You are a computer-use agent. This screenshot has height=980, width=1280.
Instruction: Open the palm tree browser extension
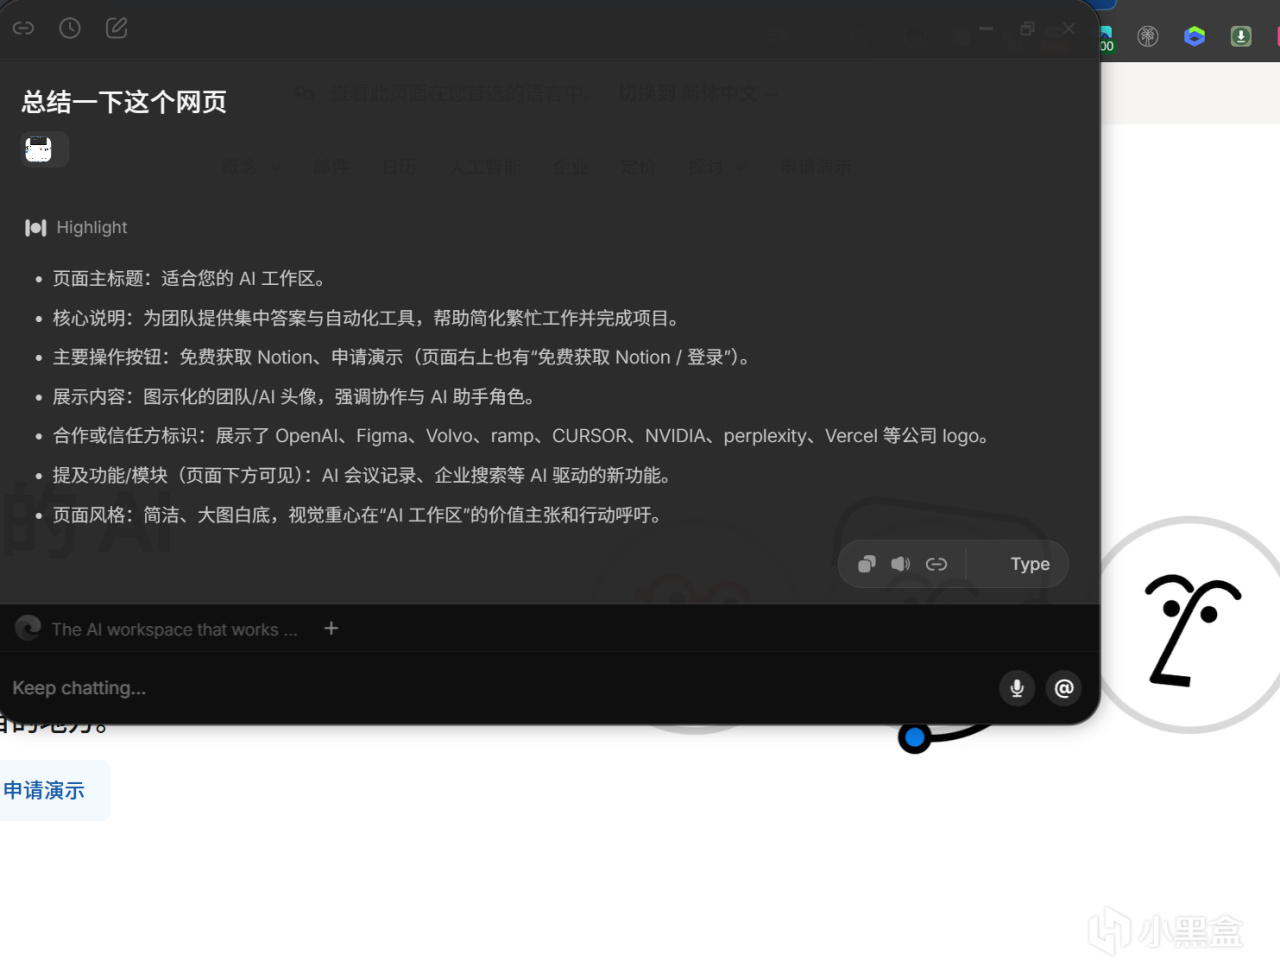click(x=1148, y=37)
